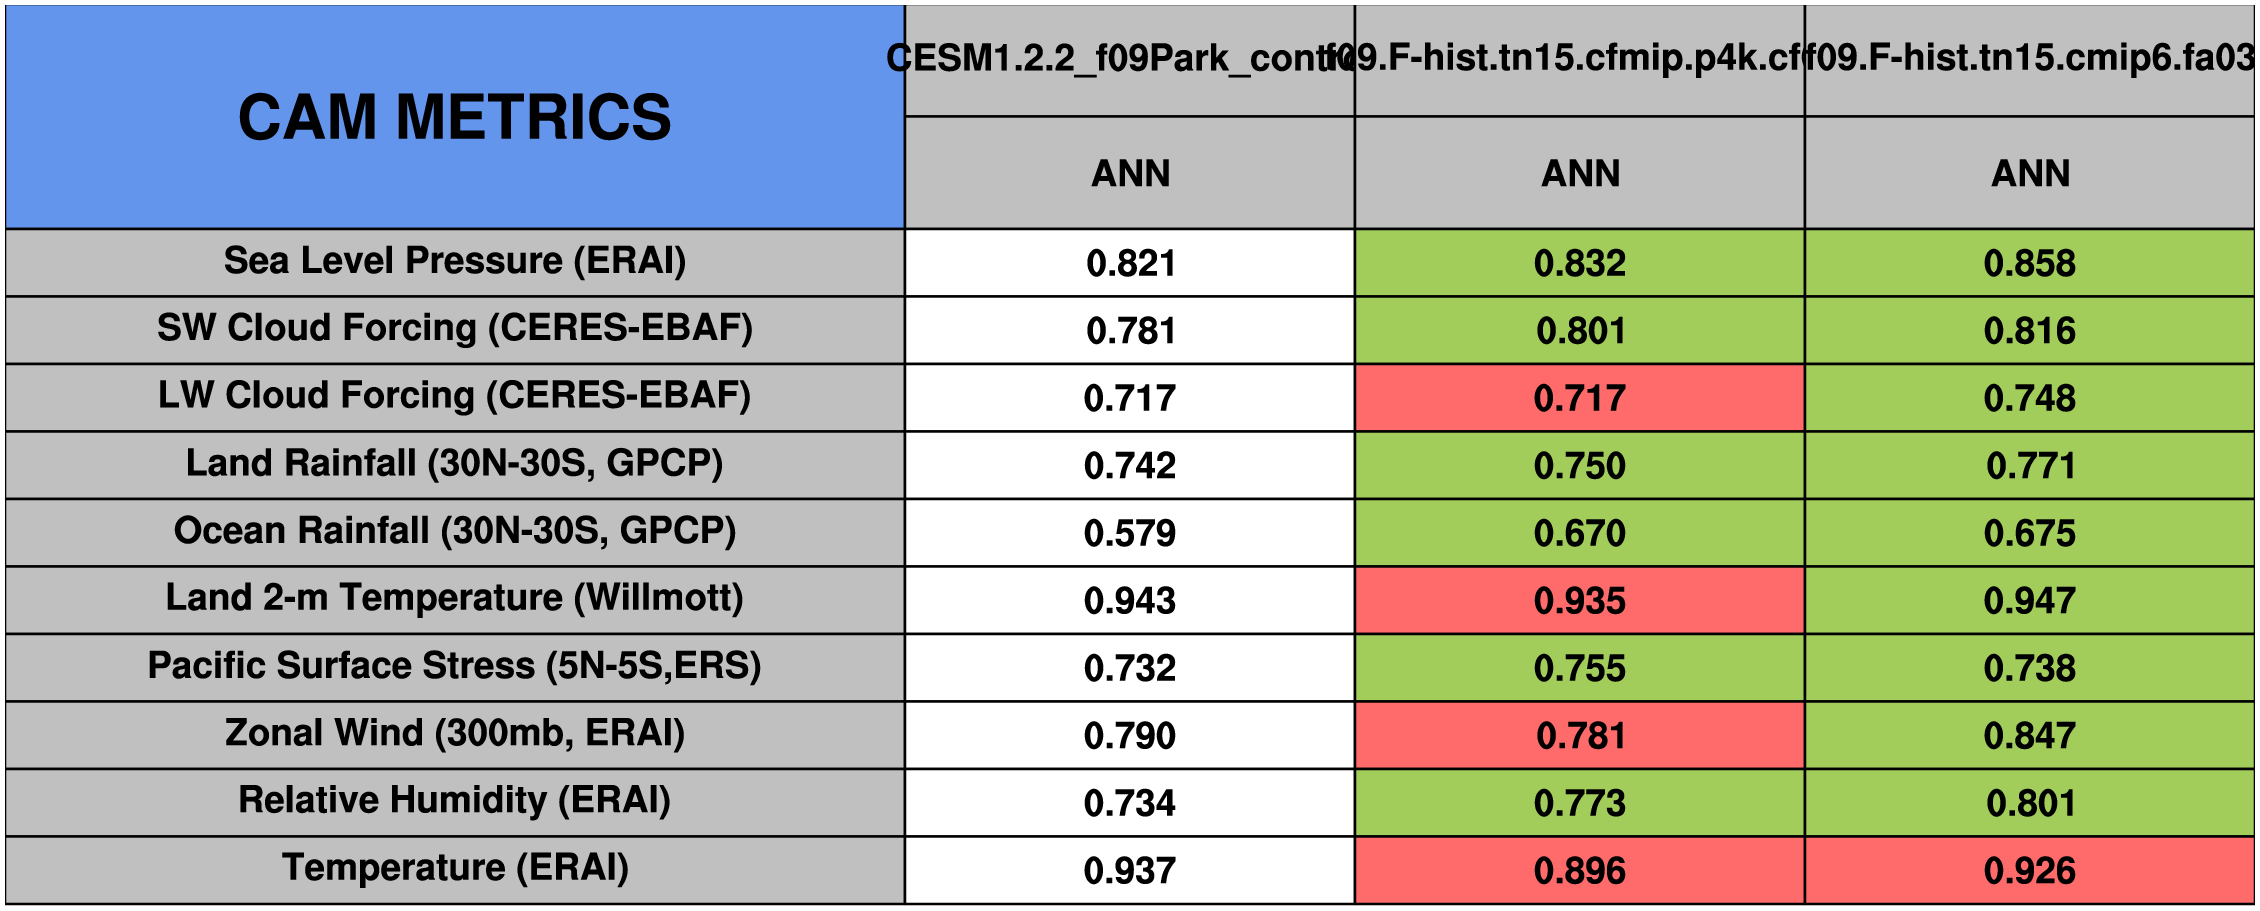Click the Pacific Surface Stress (5N-5S,ERS) label

(455, 667)
